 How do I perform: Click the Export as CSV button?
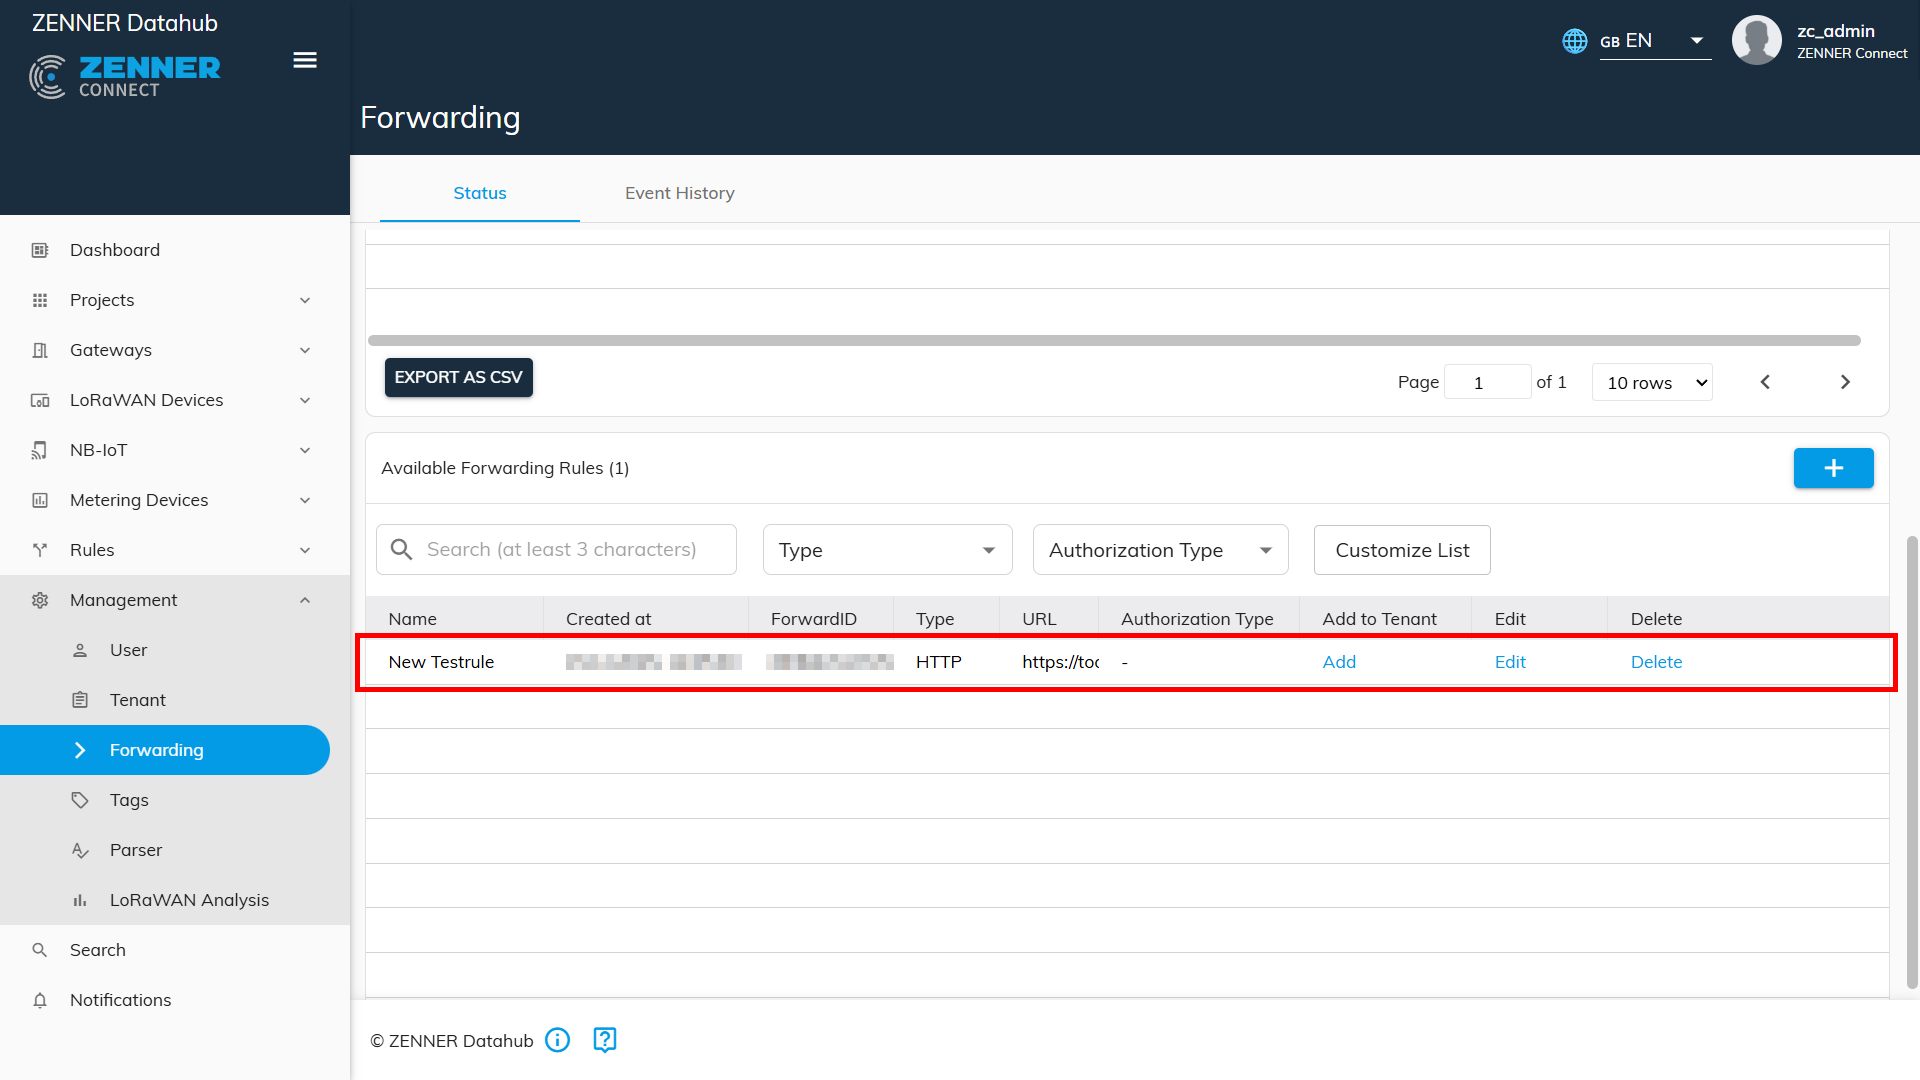click(458, 377)
